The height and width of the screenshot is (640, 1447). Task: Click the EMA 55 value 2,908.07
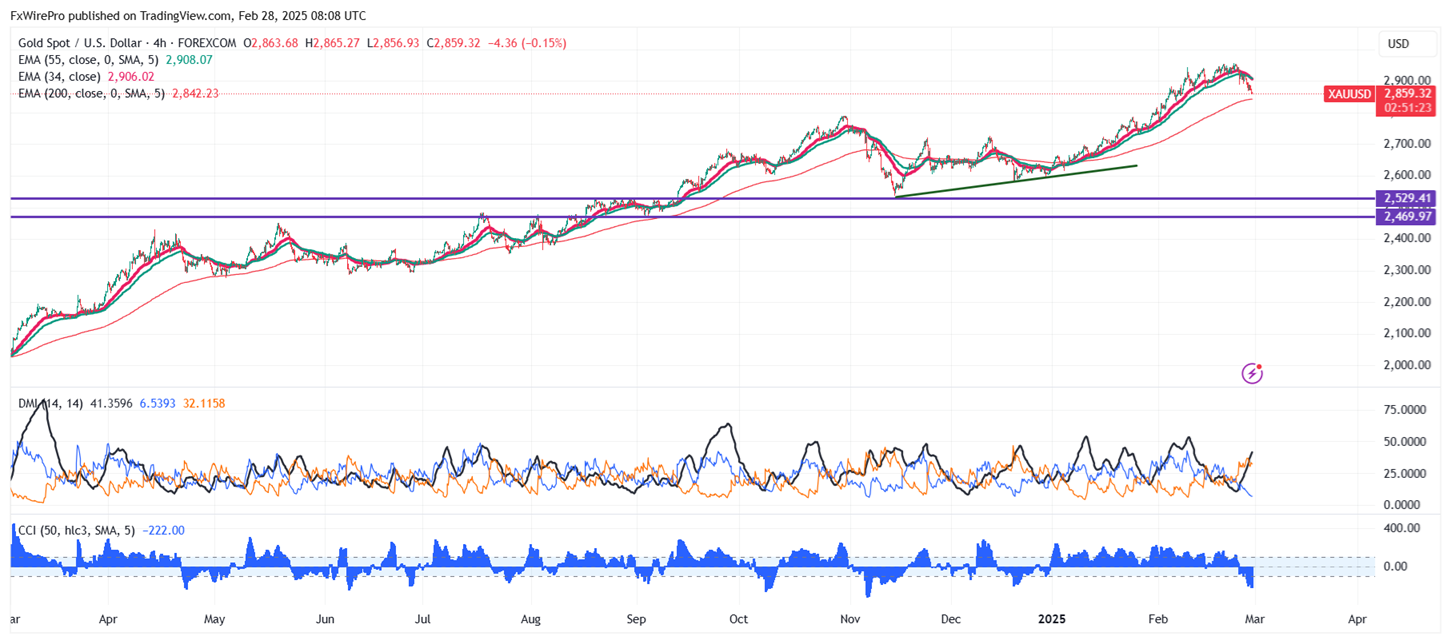click(x=187, y=60)
